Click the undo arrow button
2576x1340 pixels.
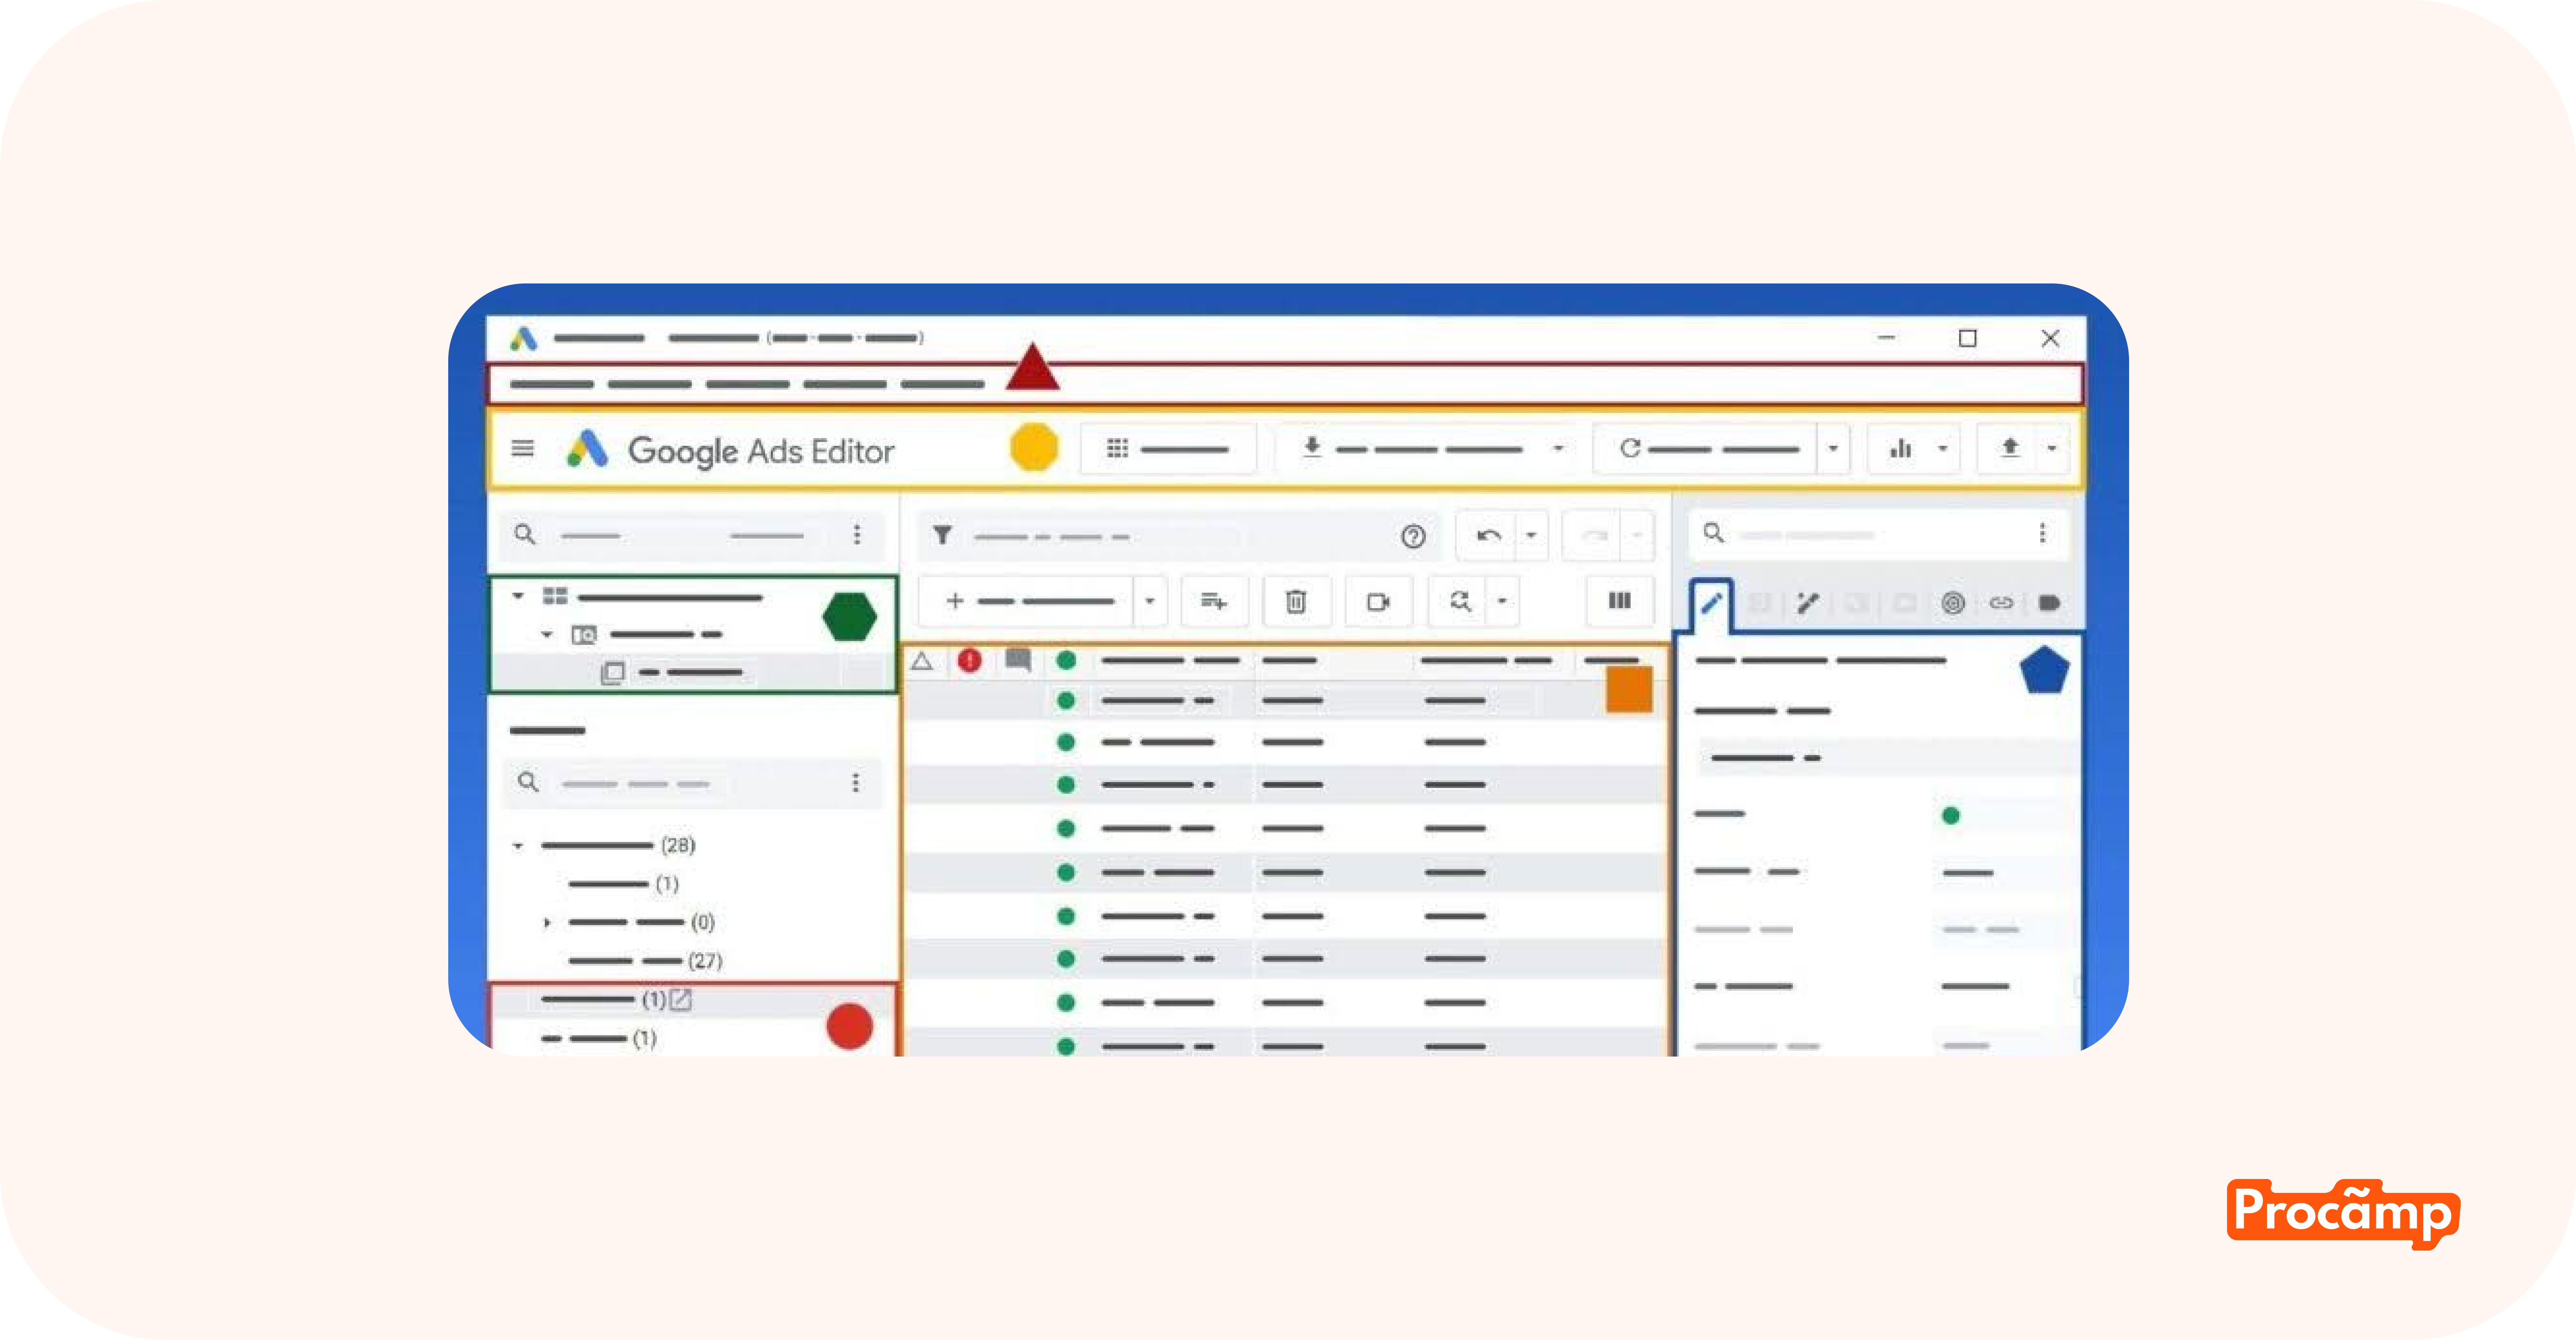pyautogui.click(x=1488, y=536)
